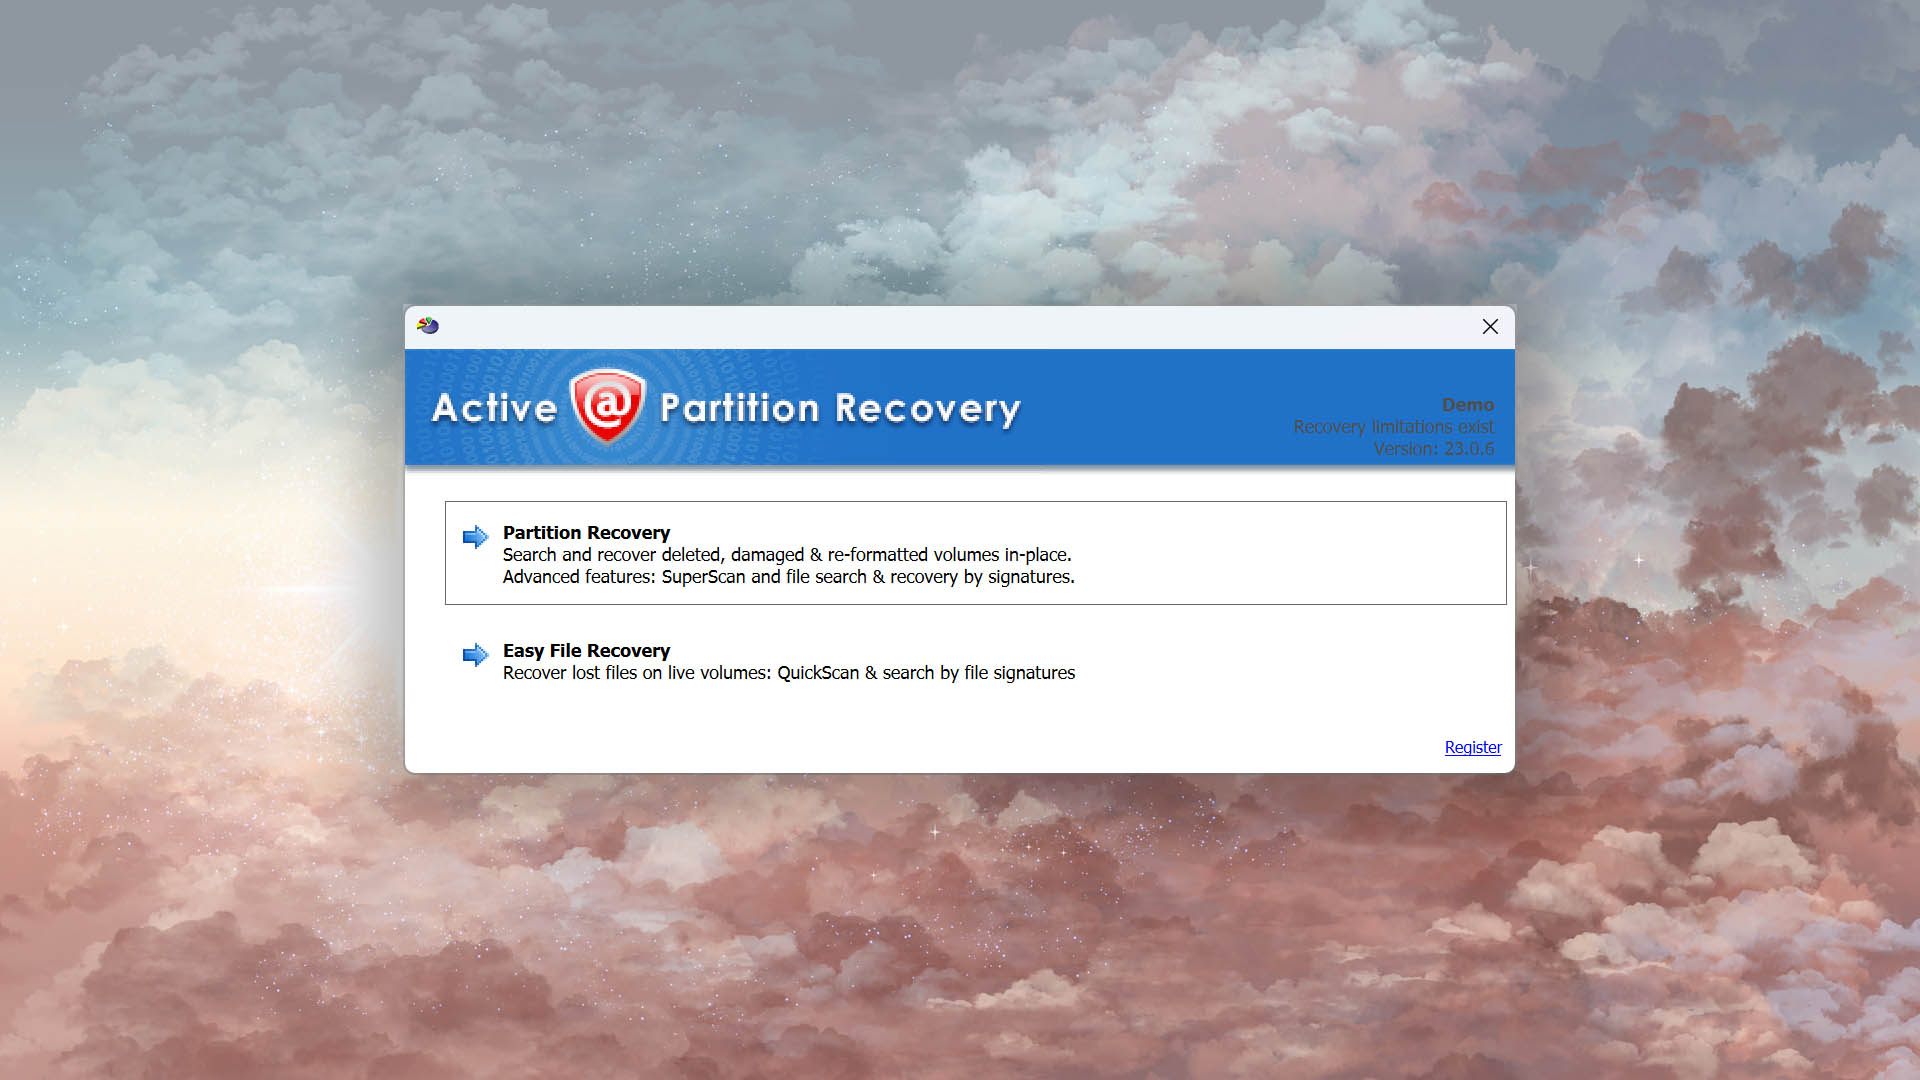1920x1080 pixels.
Task: Click the 'Recovery limitations exist' text
Action: 1393,426
